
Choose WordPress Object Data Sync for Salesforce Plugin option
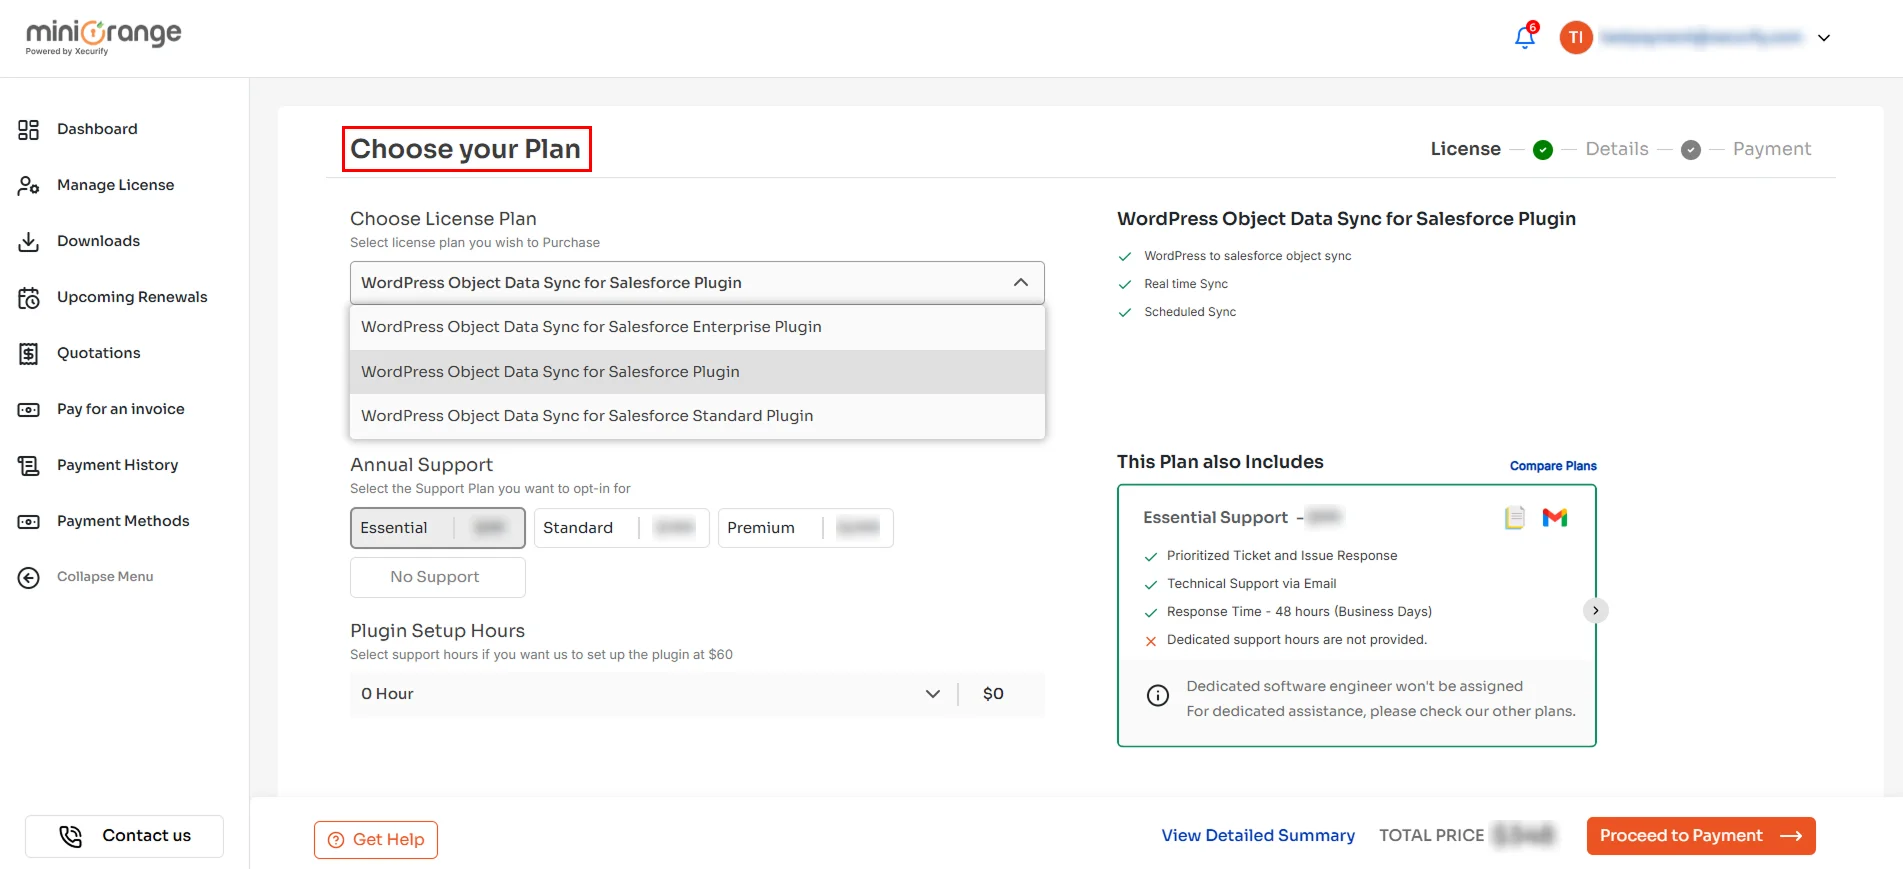click(x=697, y=372)
